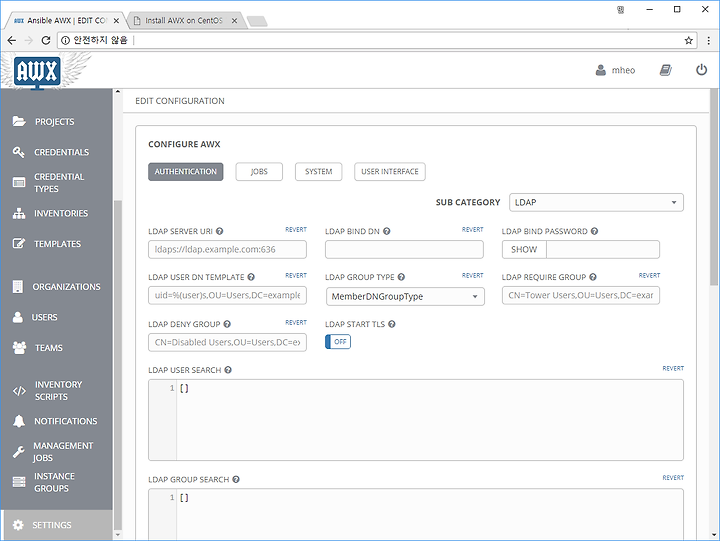Click the logout power icon
This screenshot has height=541, width=720.
click(x=701, y=70)
